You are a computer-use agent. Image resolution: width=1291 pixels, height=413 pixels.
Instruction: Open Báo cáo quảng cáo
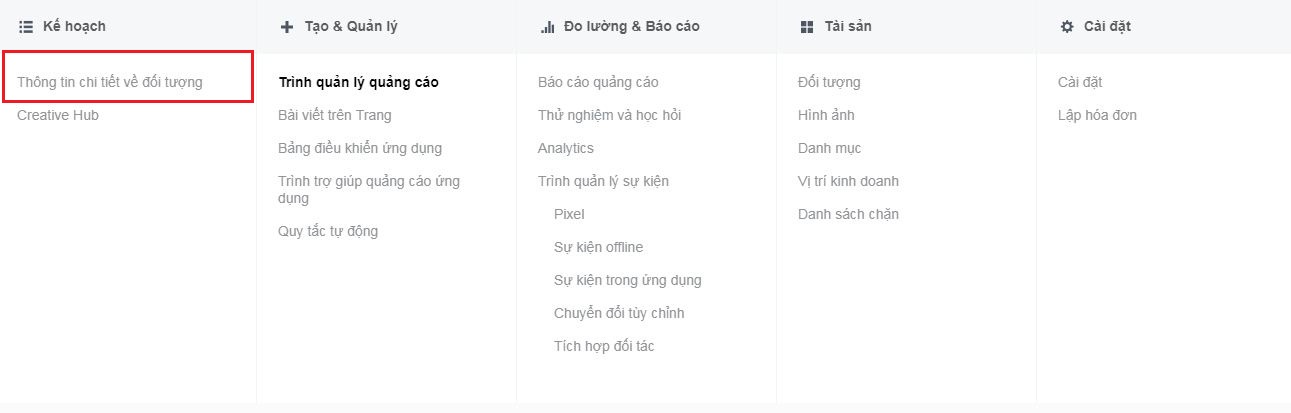click(x=598, y=82)
